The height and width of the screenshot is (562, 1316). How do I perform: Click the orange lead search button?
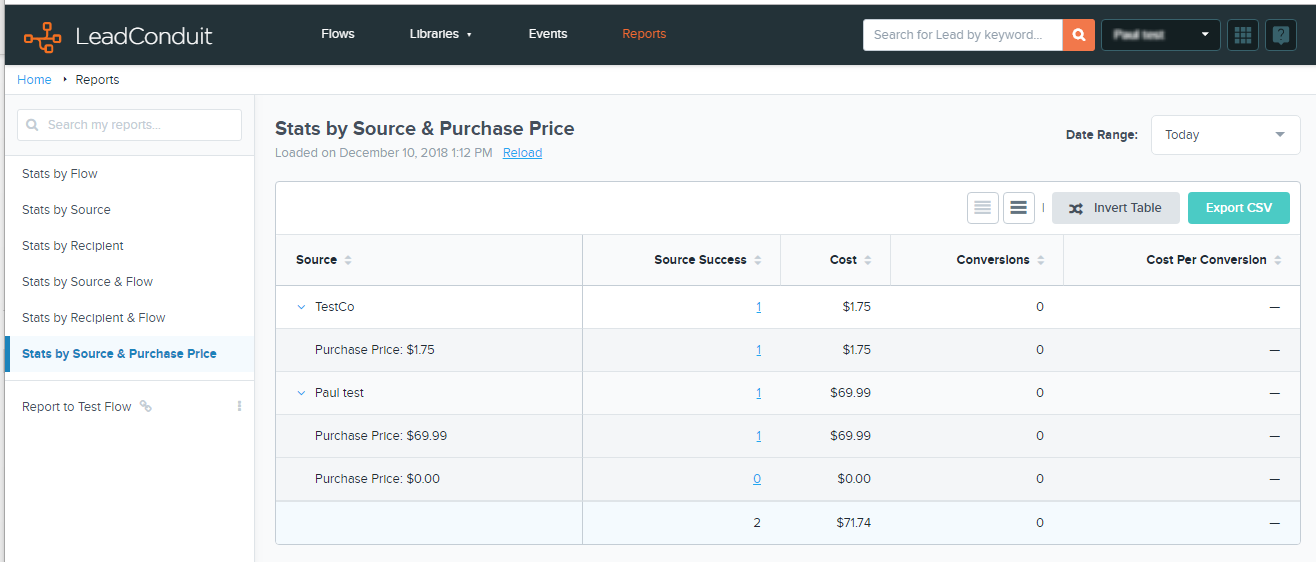point(1078,34)
